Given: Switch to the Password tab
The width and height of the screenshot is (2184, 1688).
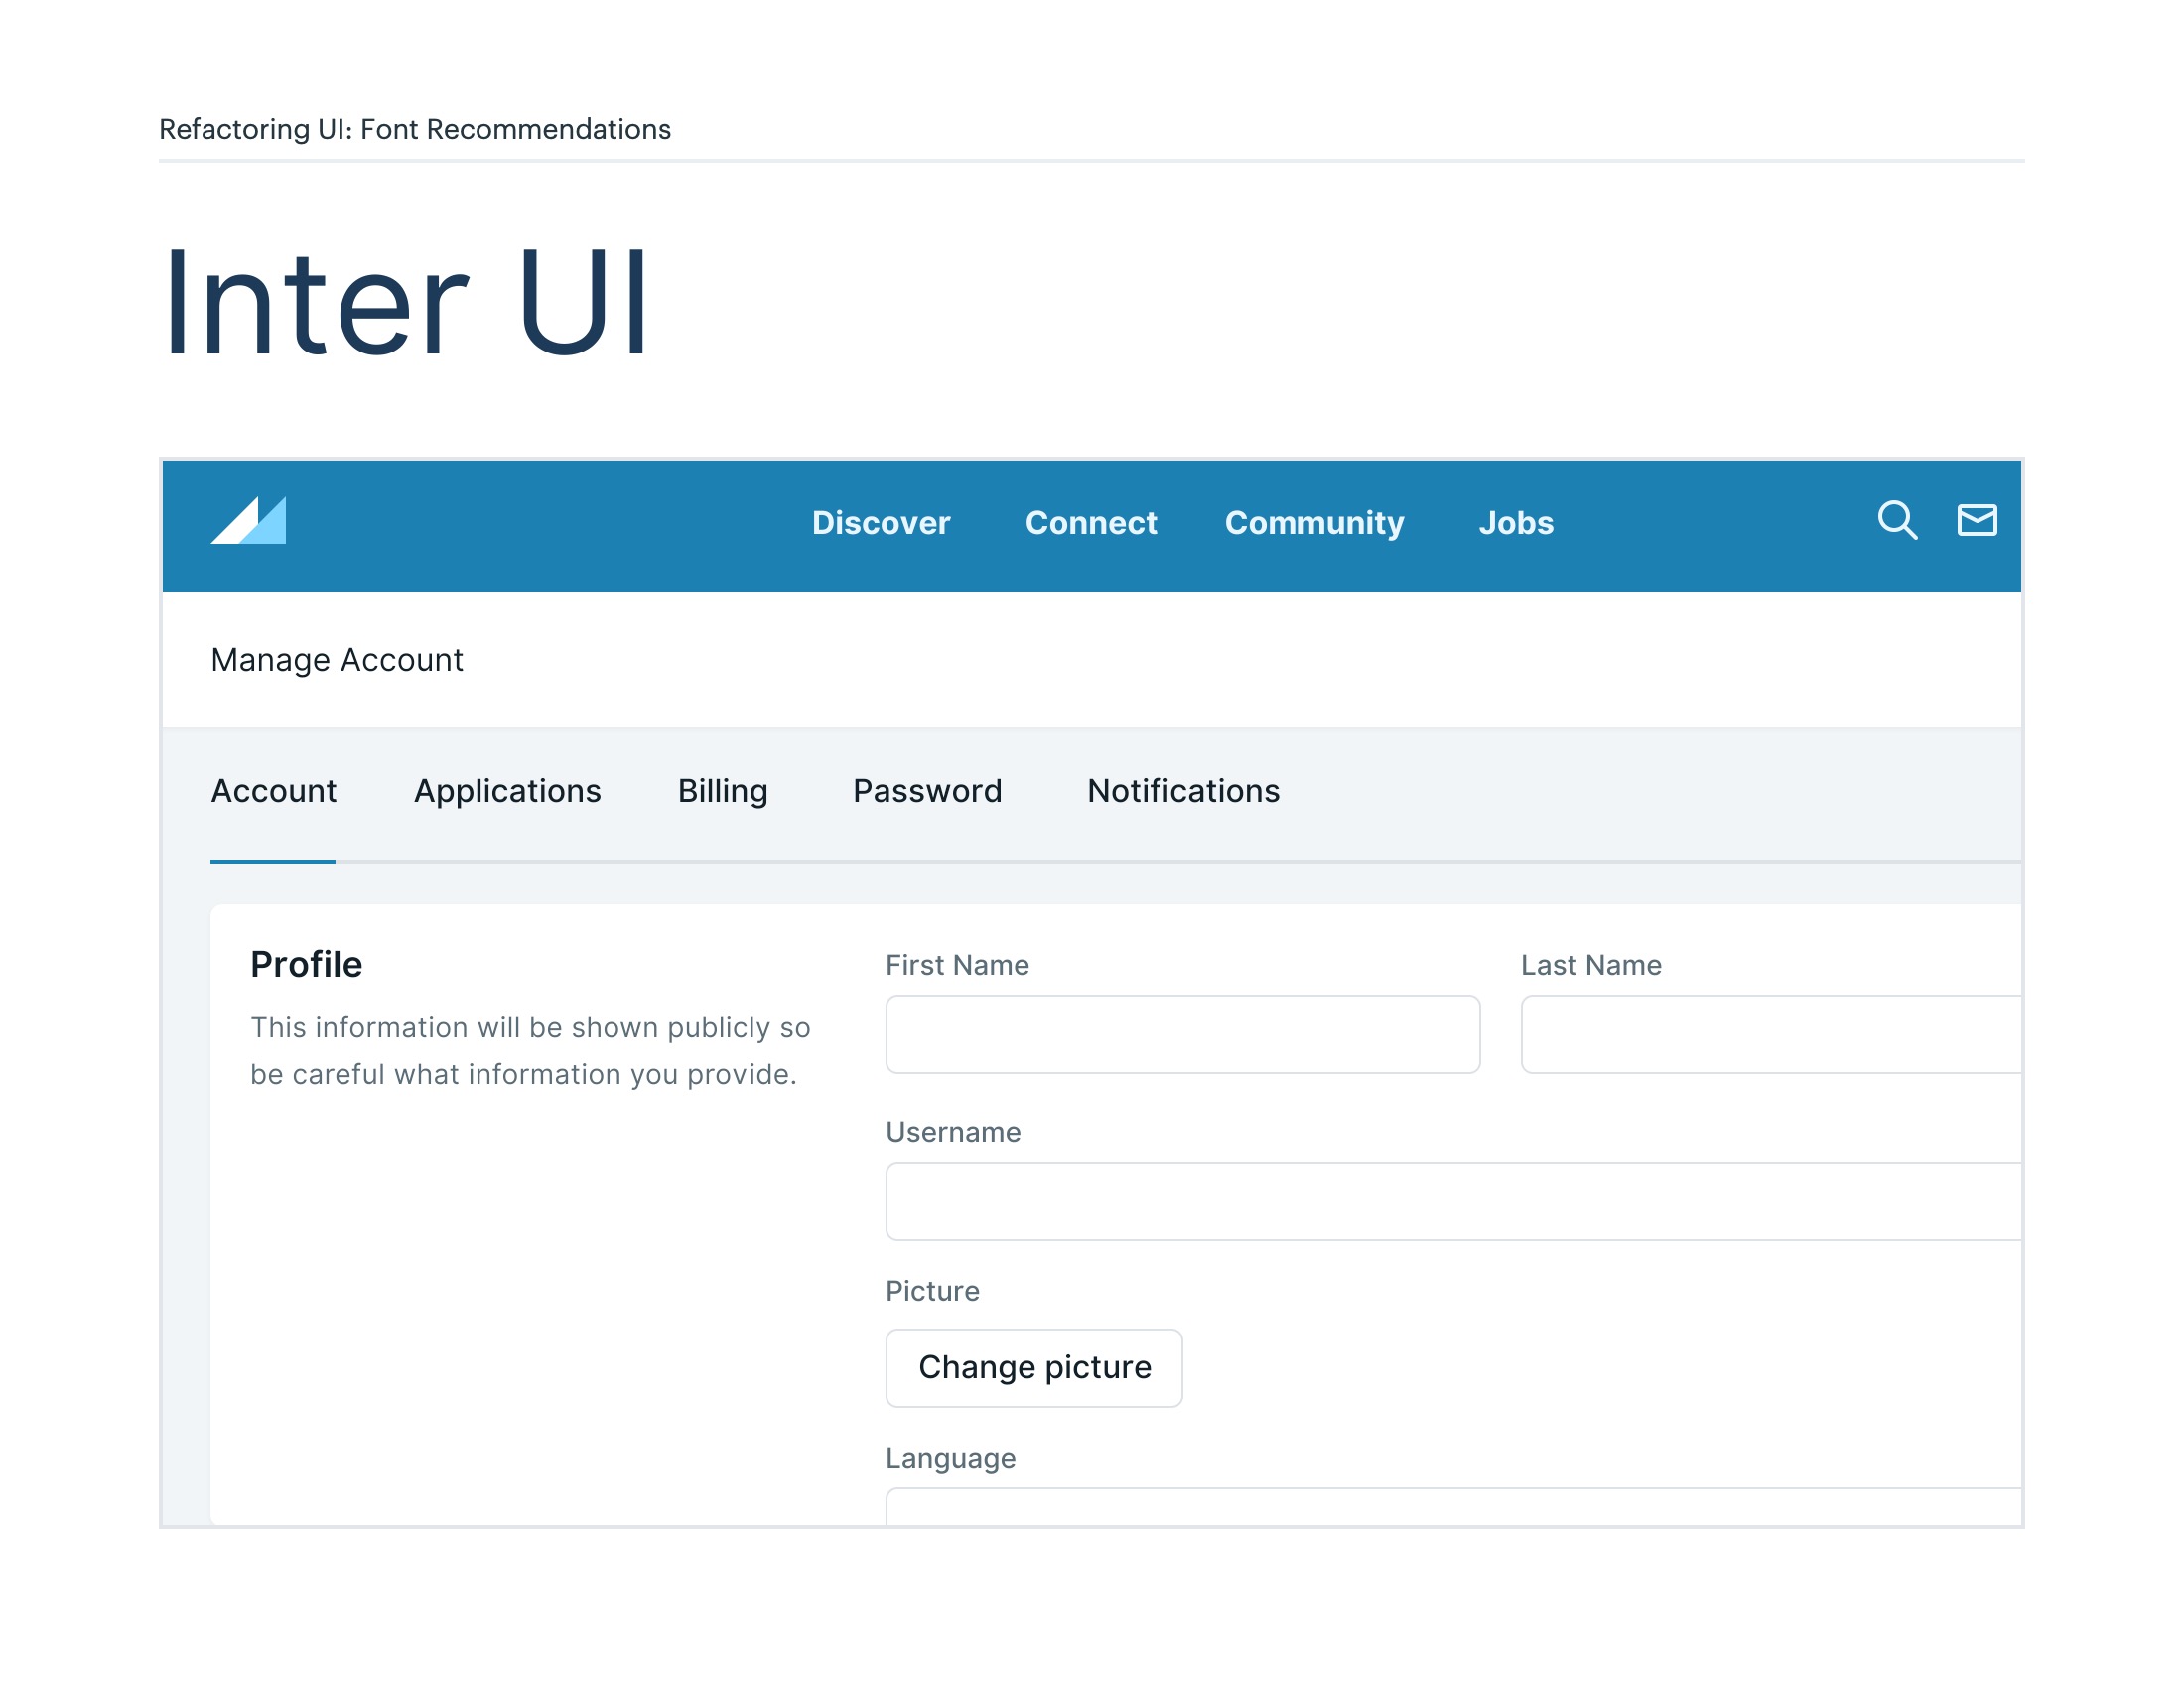Looking at the screenshot, I should point(926,791).
